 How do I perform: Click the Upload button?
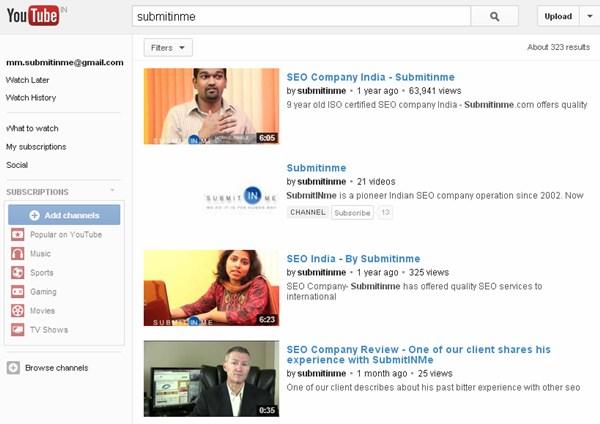click(x=558, y=16)
